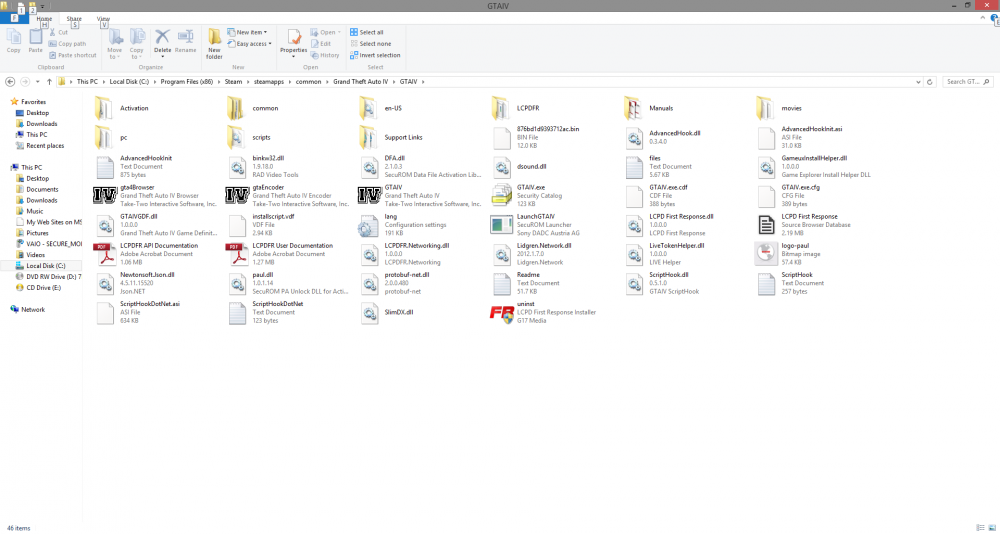Select the lang configuration settings file
The image size is (1000, 534).
[x=403, y=225]
